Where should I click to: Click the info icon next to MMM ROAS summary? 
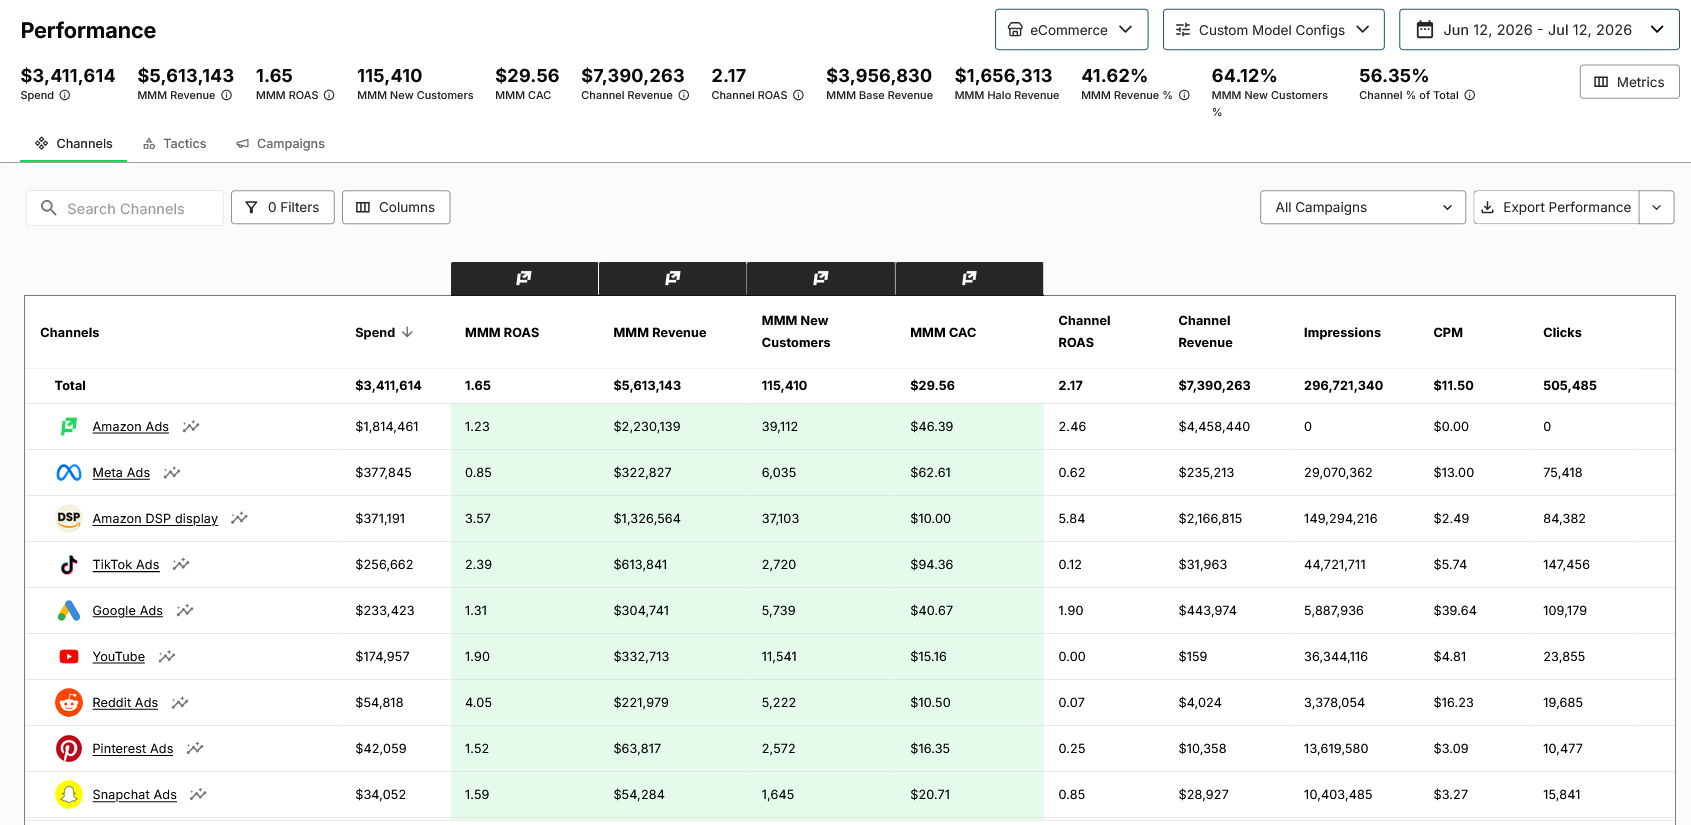tap(329, 96)
